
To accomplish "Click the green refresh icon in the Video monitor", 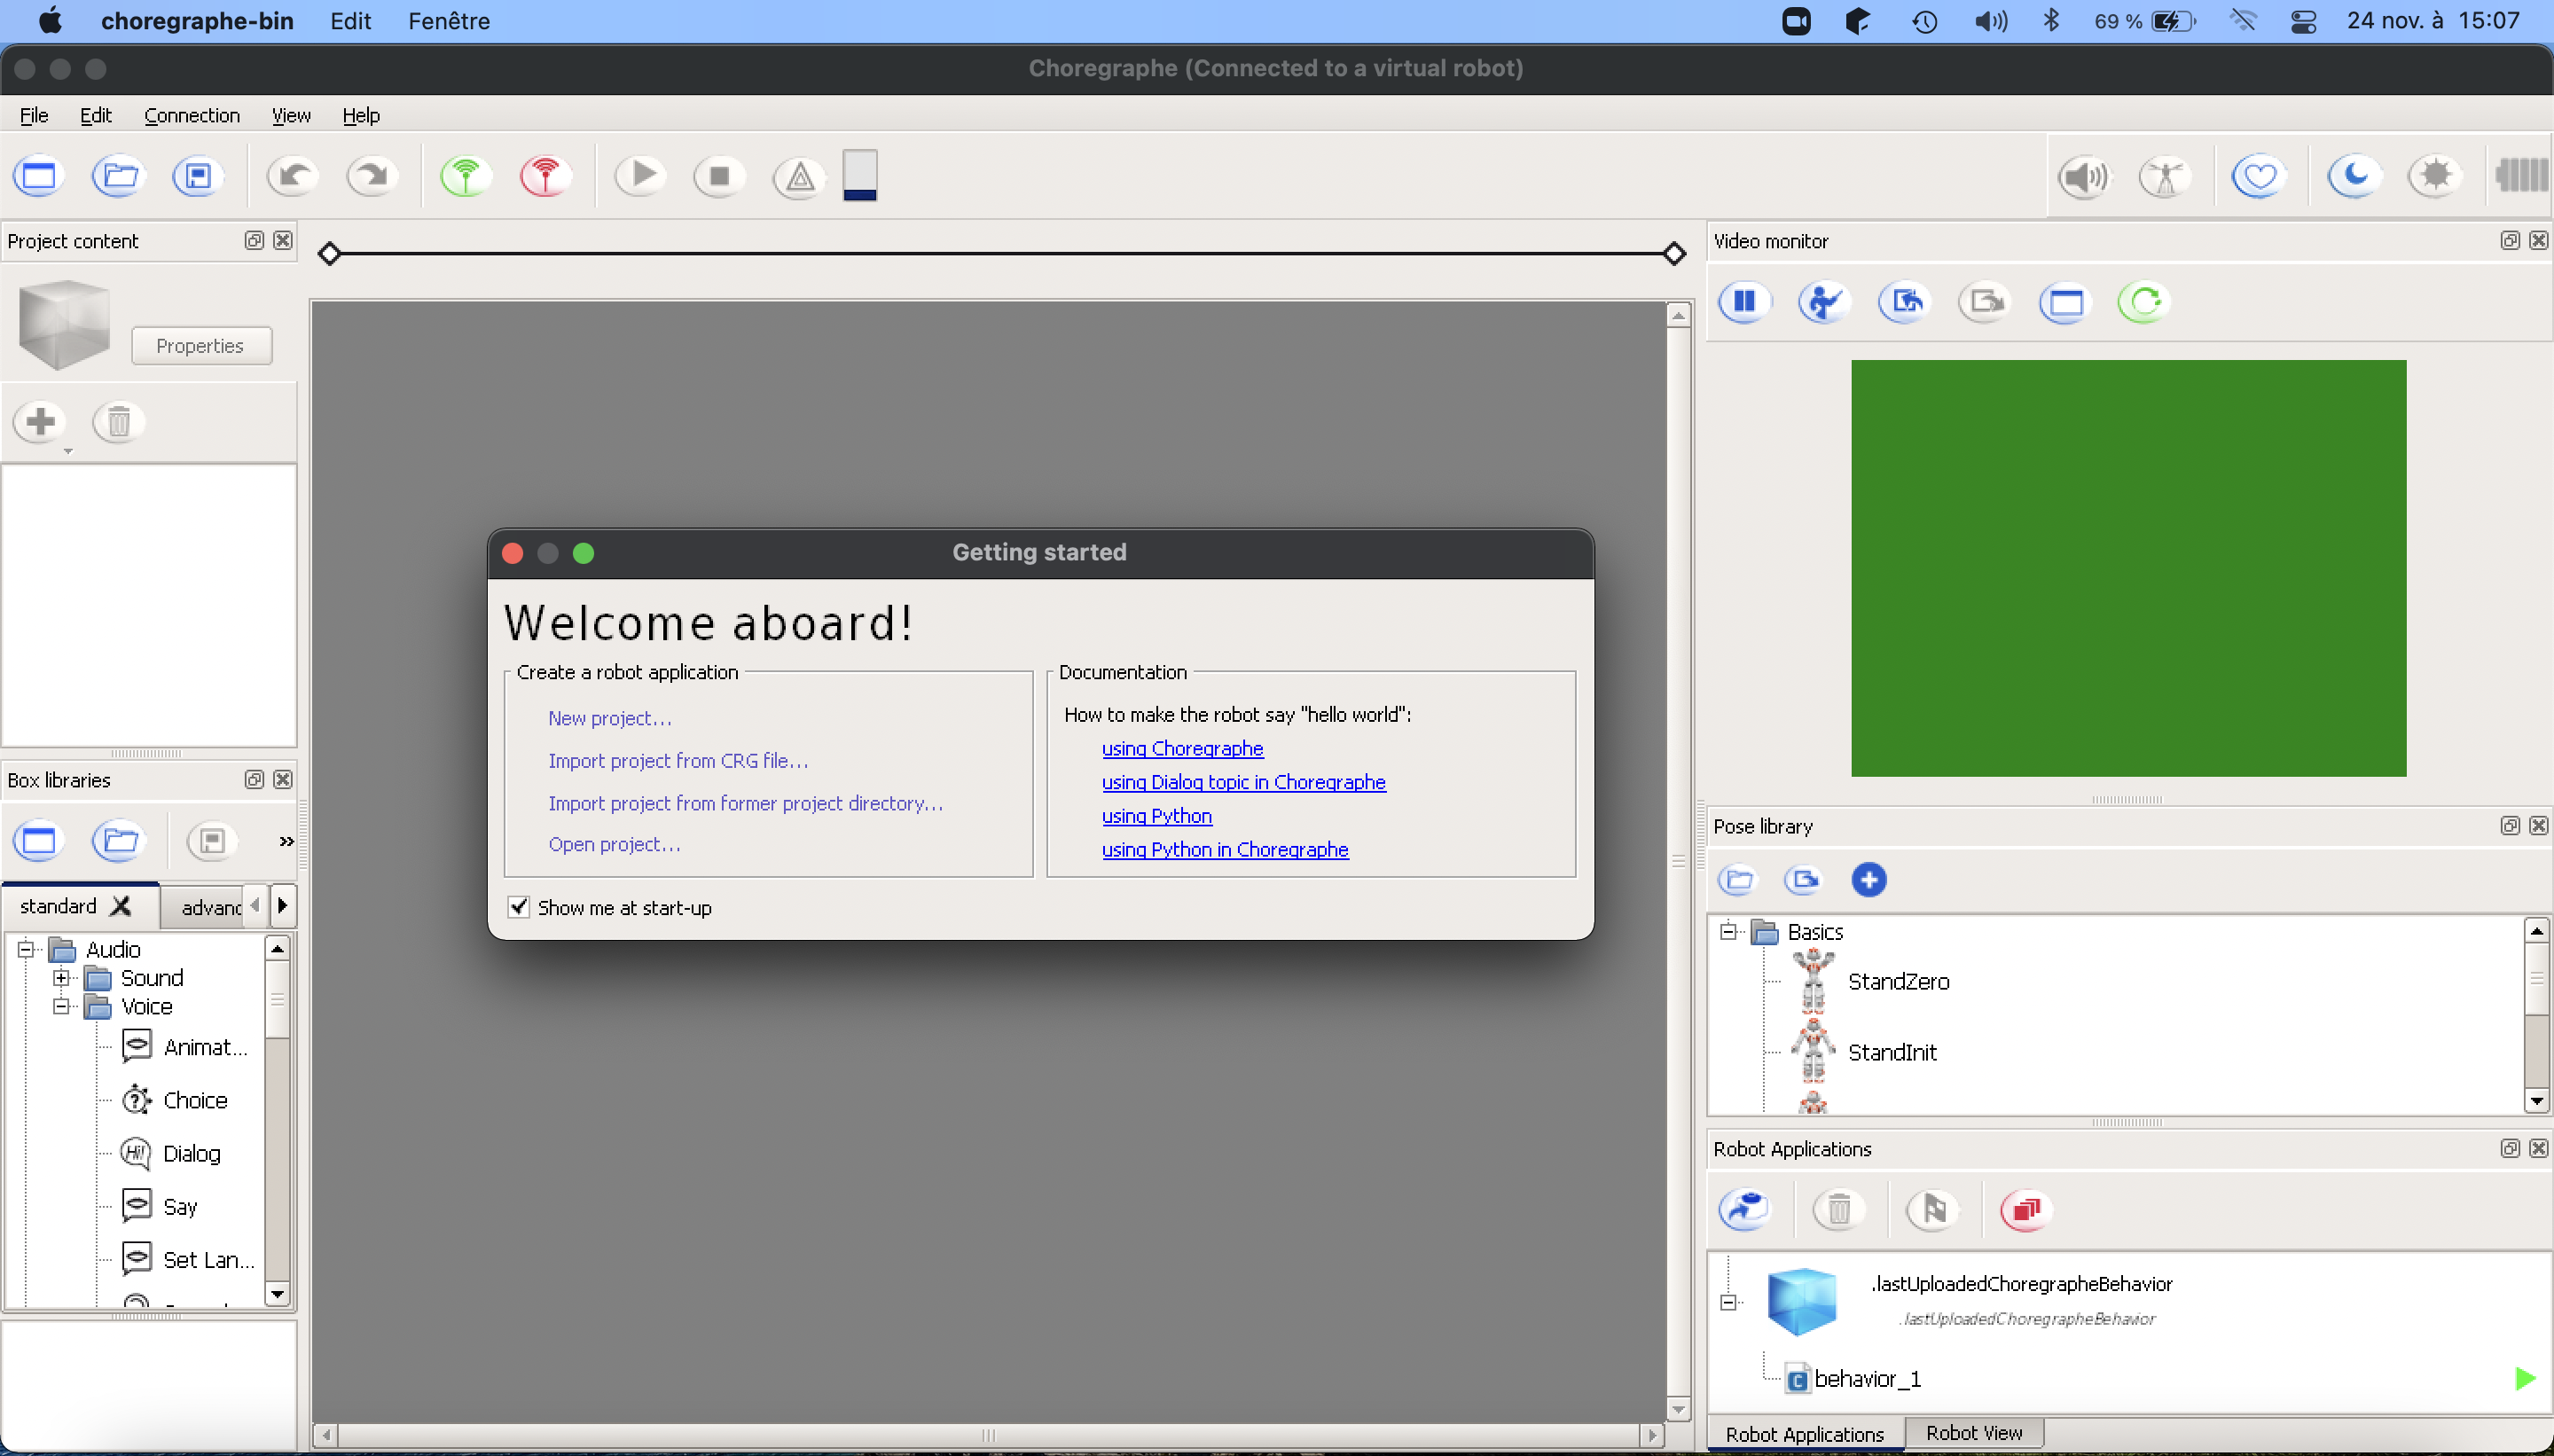I will pyautogui.click(x=2144, y=302).
